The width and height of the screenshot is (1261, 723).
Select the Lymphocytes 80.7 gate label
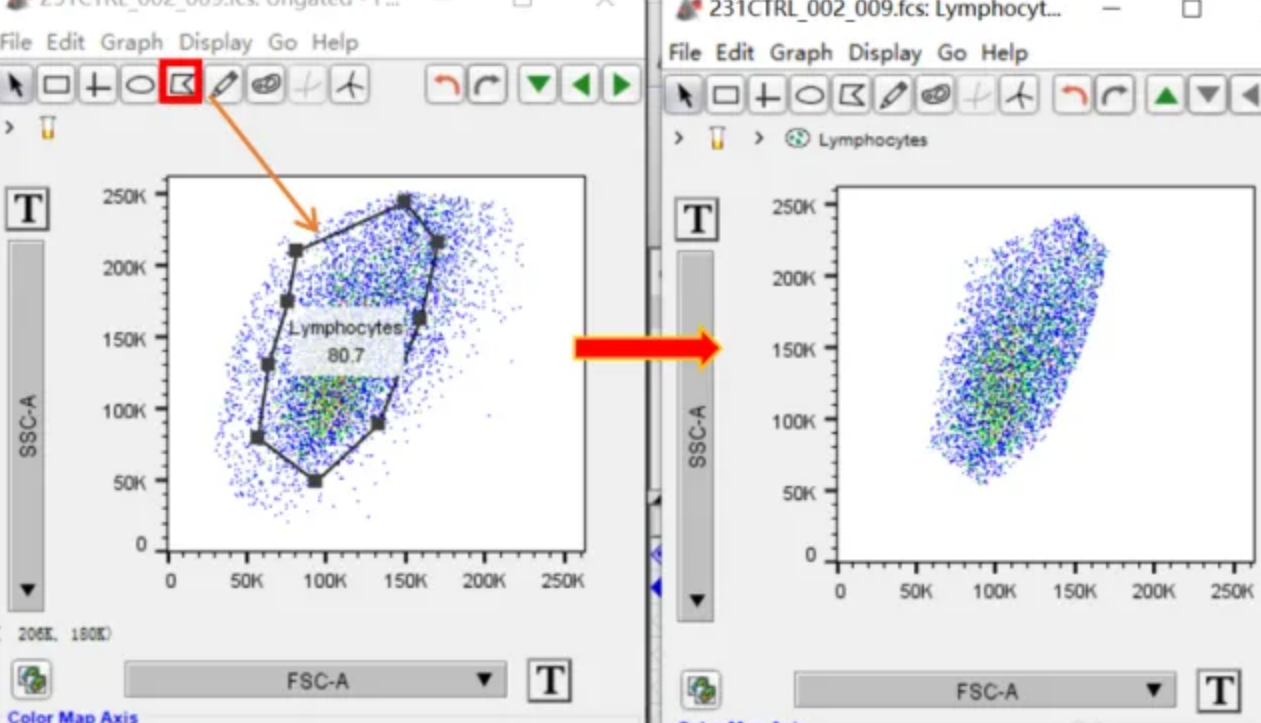346,341
